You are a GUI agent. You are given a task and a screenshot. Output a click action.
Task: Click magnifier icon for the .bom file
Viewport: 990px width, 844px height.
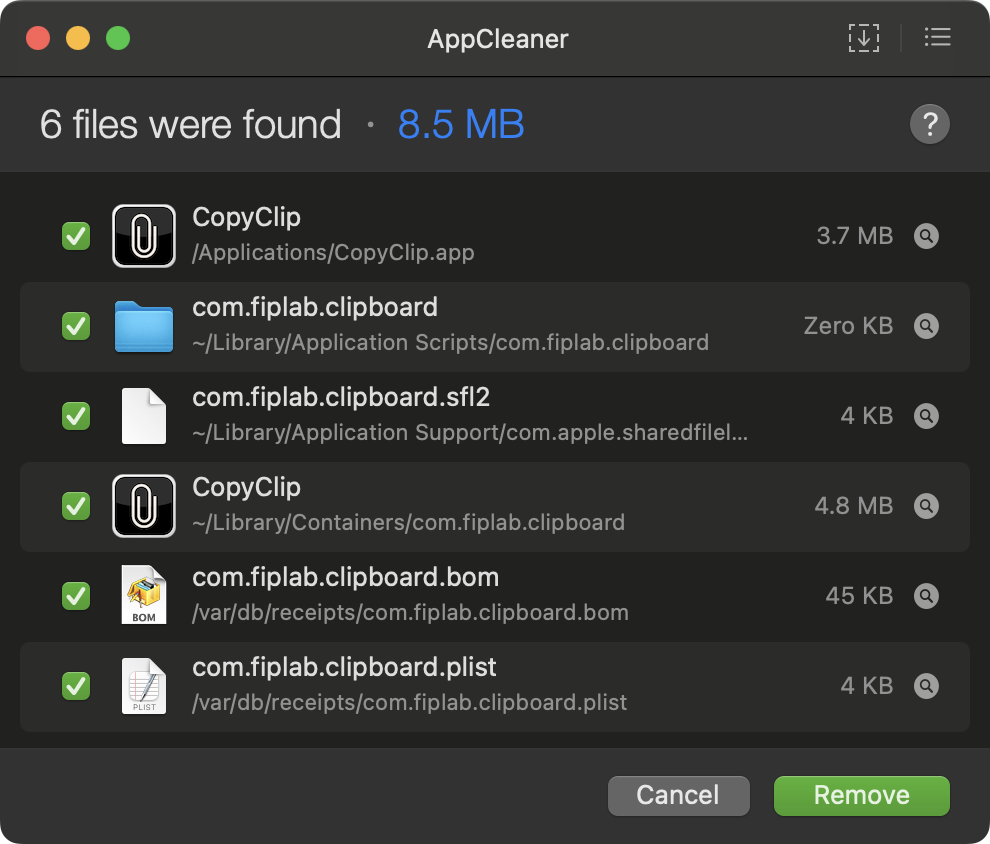pos(927,597)
